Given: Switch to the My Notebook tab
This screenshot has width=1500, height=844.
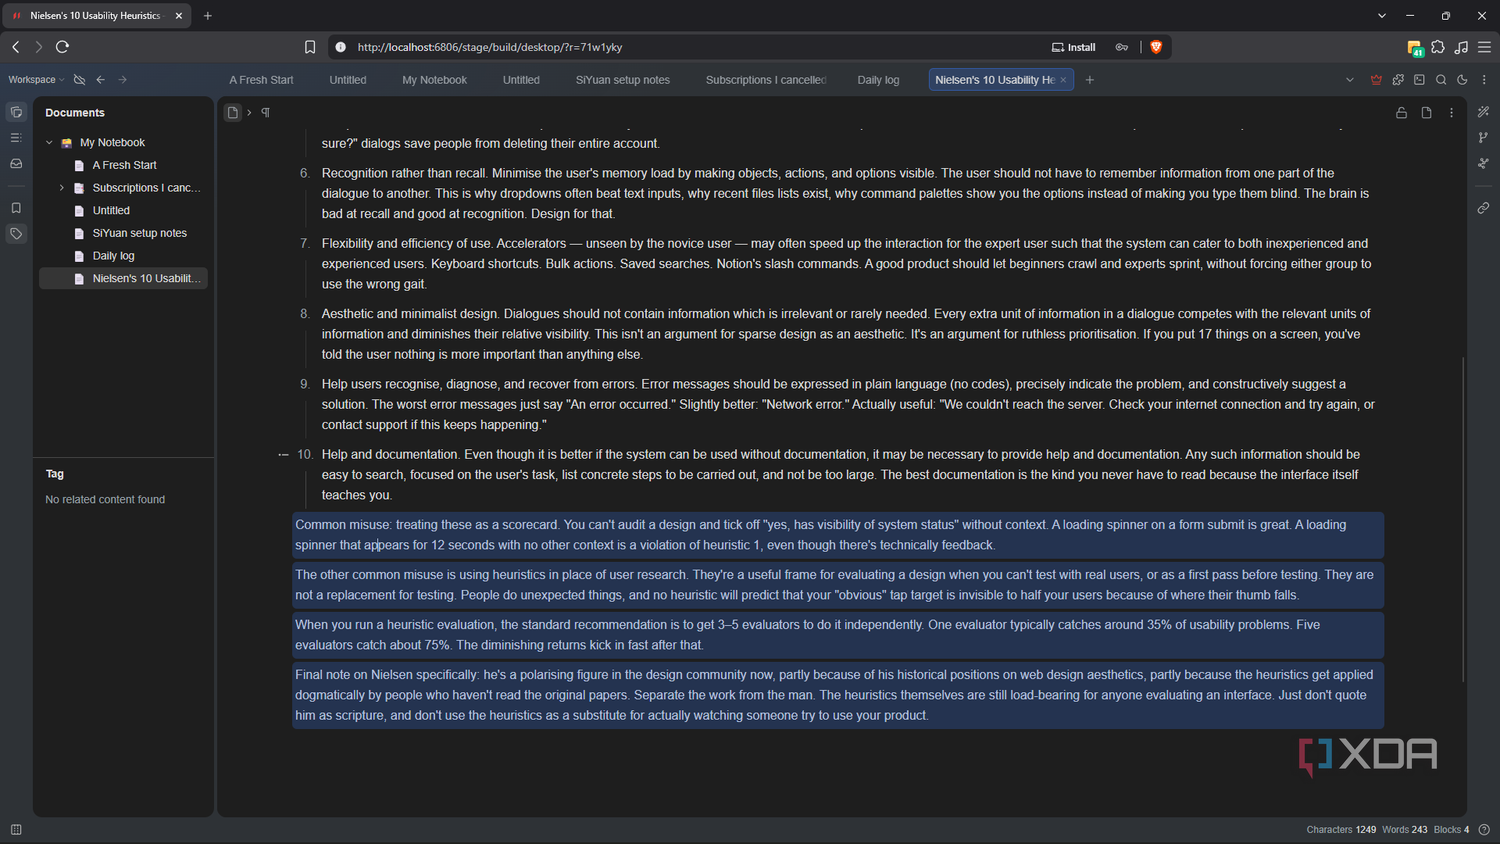Looking at the screenshot, I should [434, 80].
